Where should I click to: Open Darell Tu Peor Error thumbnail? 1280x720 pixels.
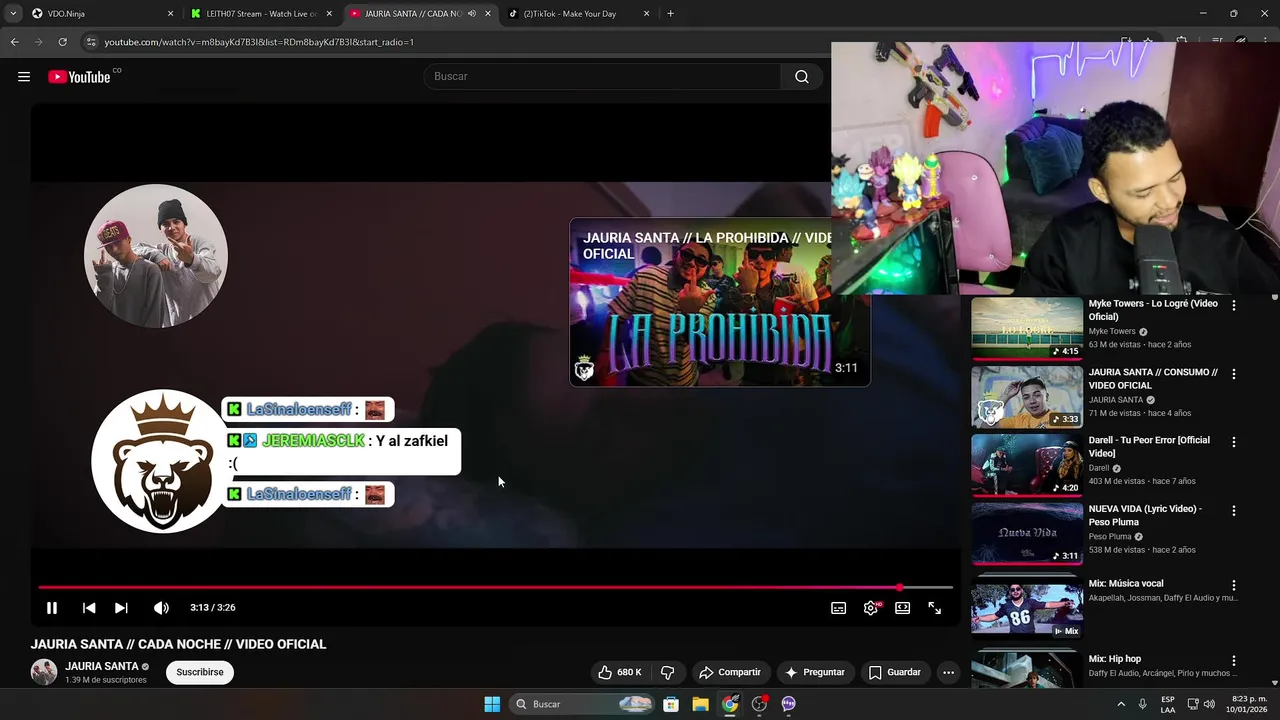tap(1027, 465)
